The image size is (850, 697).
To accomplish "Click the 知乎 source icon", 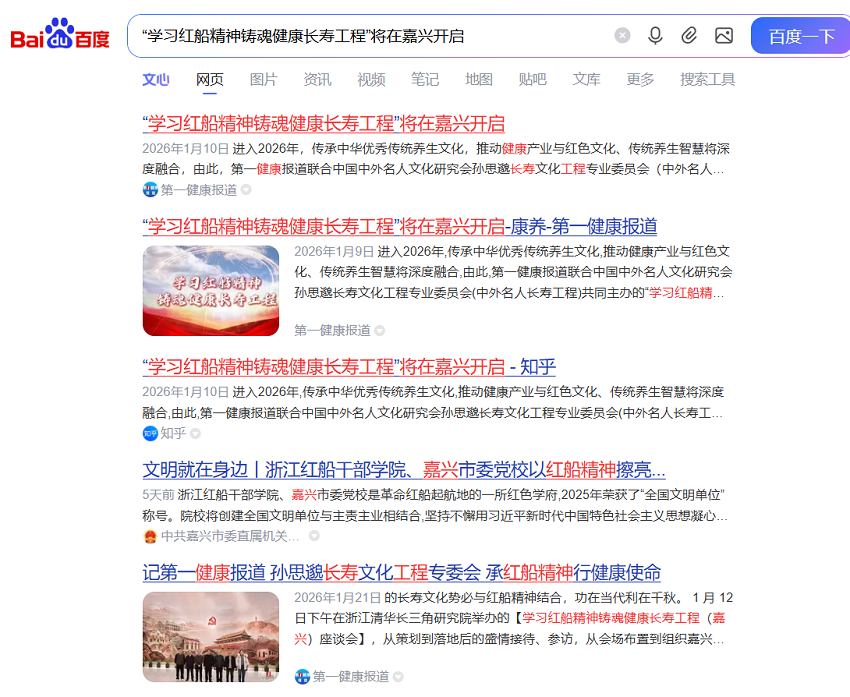I will (150, 433).
